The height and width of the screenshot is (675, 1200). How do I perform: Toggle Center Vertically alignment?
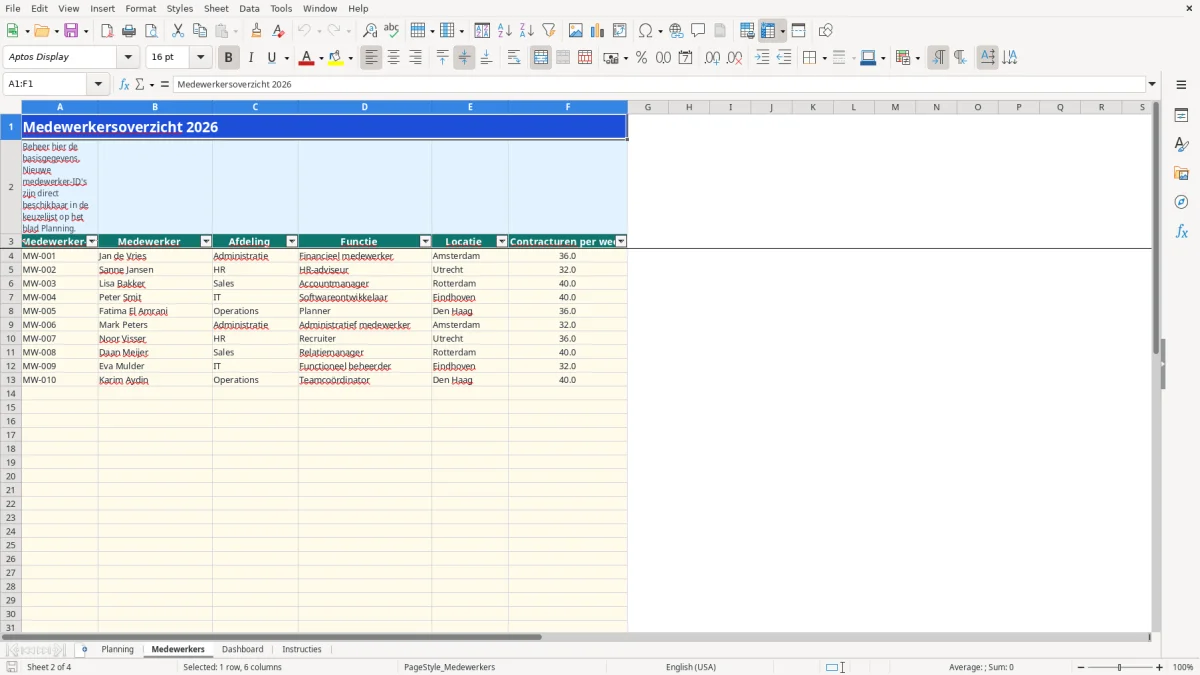(464, 58)
